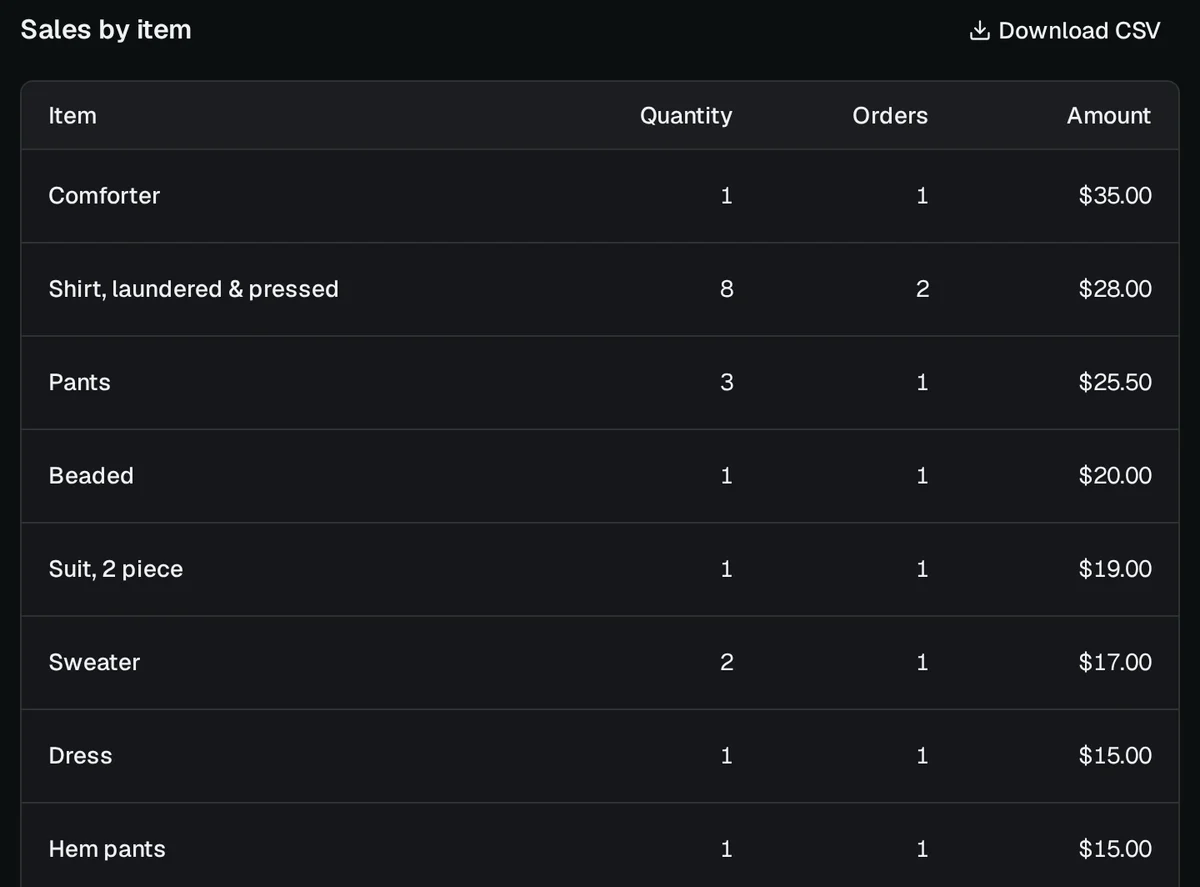Click the Shirt, laundered & pressed item
This screenshot has height=887, width=1200.
pos(194,289)
